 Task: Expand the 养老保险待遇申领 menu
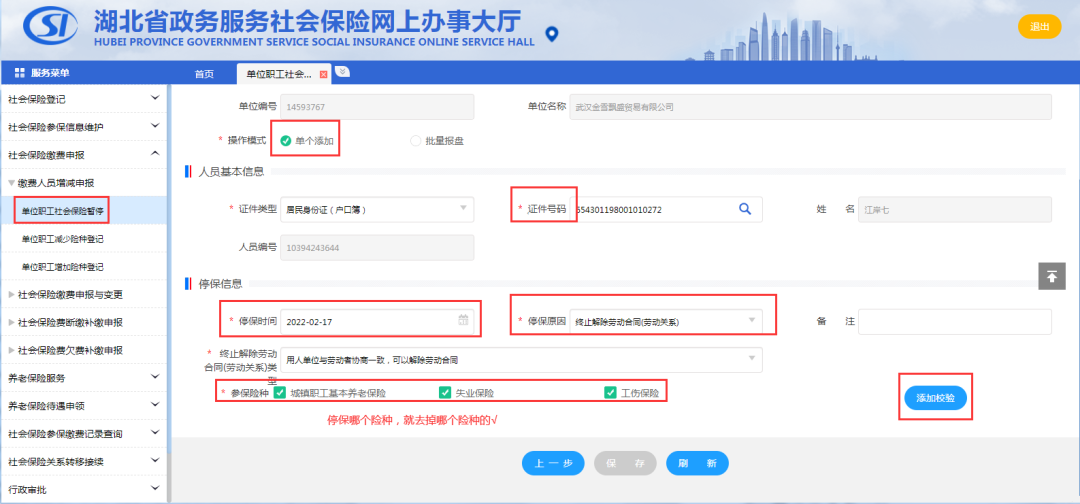[x=83, y=406]
